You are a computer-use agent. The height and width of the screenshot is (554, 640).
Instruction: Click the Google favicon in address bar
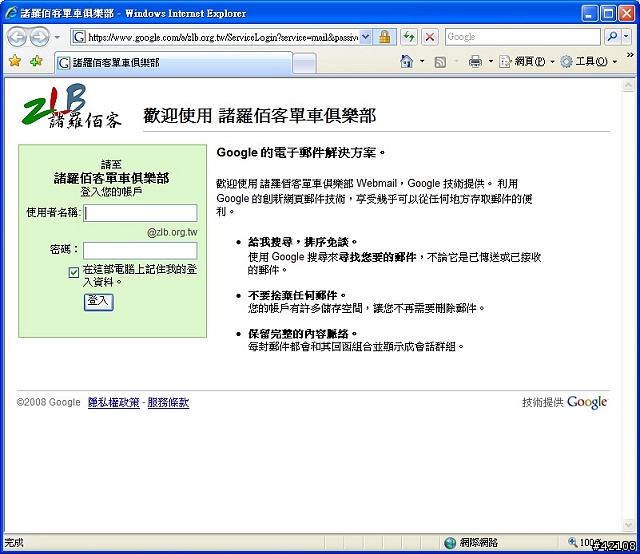pyautogui.click(x=79, y=37)
